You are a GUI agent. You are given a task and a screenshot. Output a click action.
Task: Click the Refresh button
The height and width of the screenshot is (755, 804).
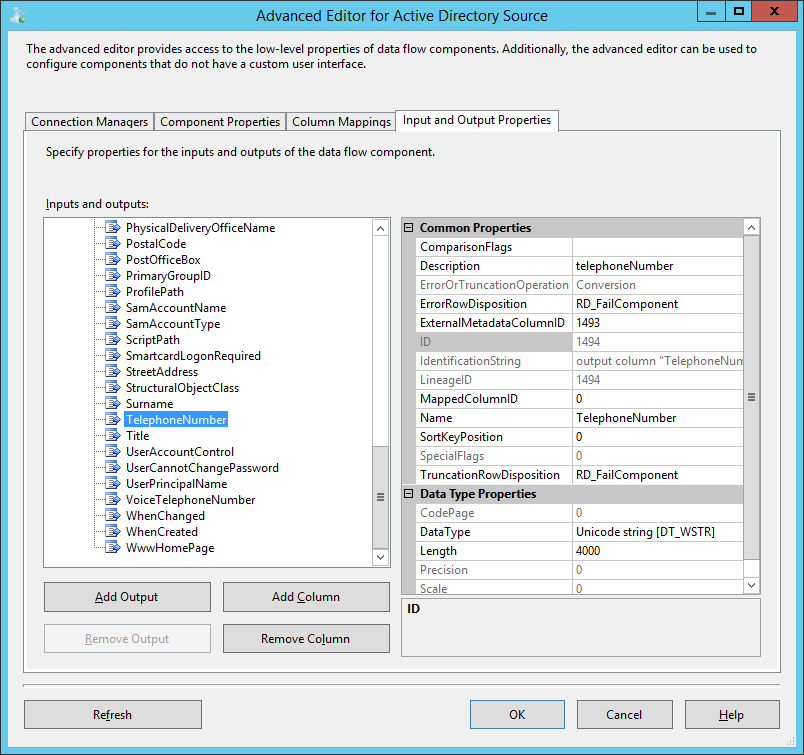[113, 714]
